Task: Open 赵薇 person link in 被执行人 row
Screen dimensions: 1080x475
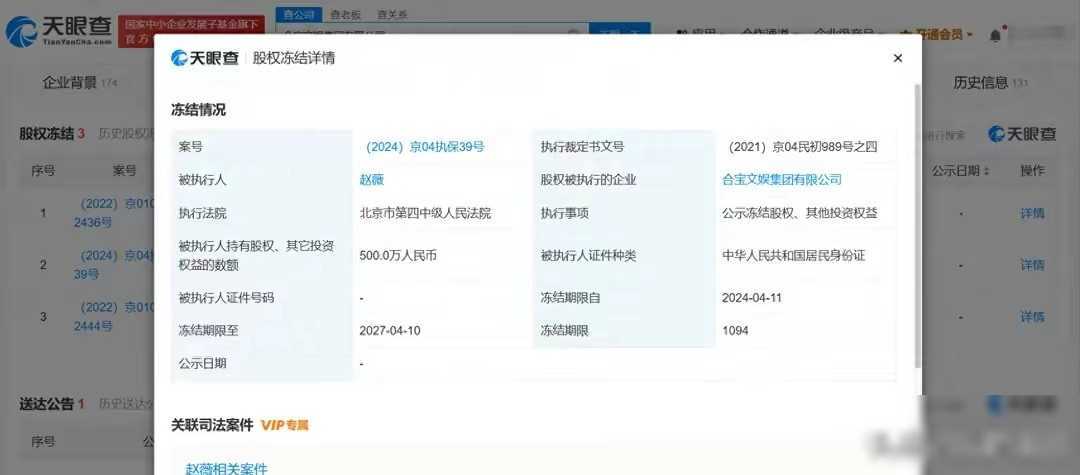Action: [x=371, y=180]
